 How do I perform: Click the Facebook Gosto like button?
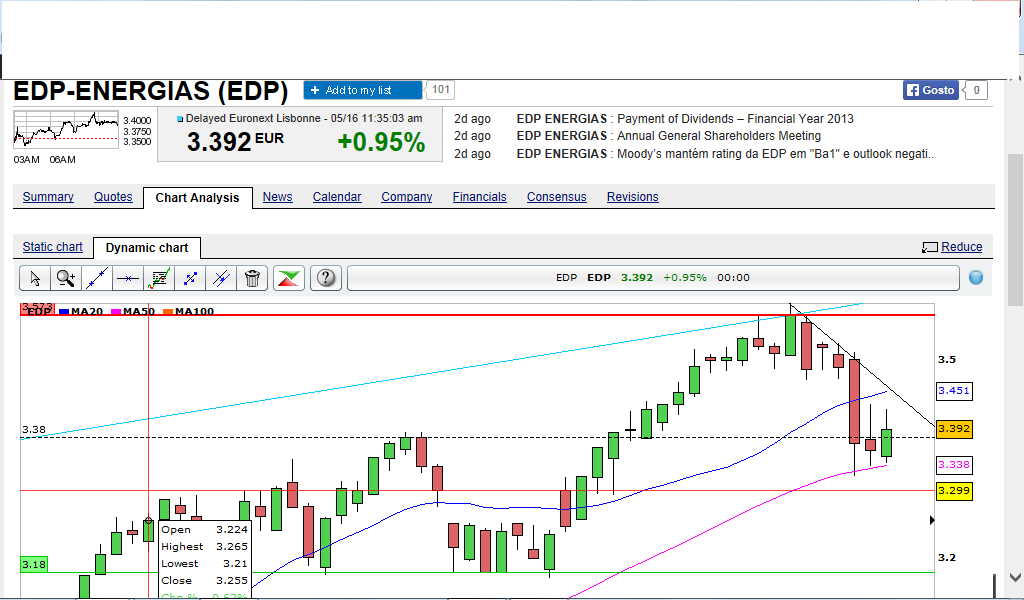931,90
